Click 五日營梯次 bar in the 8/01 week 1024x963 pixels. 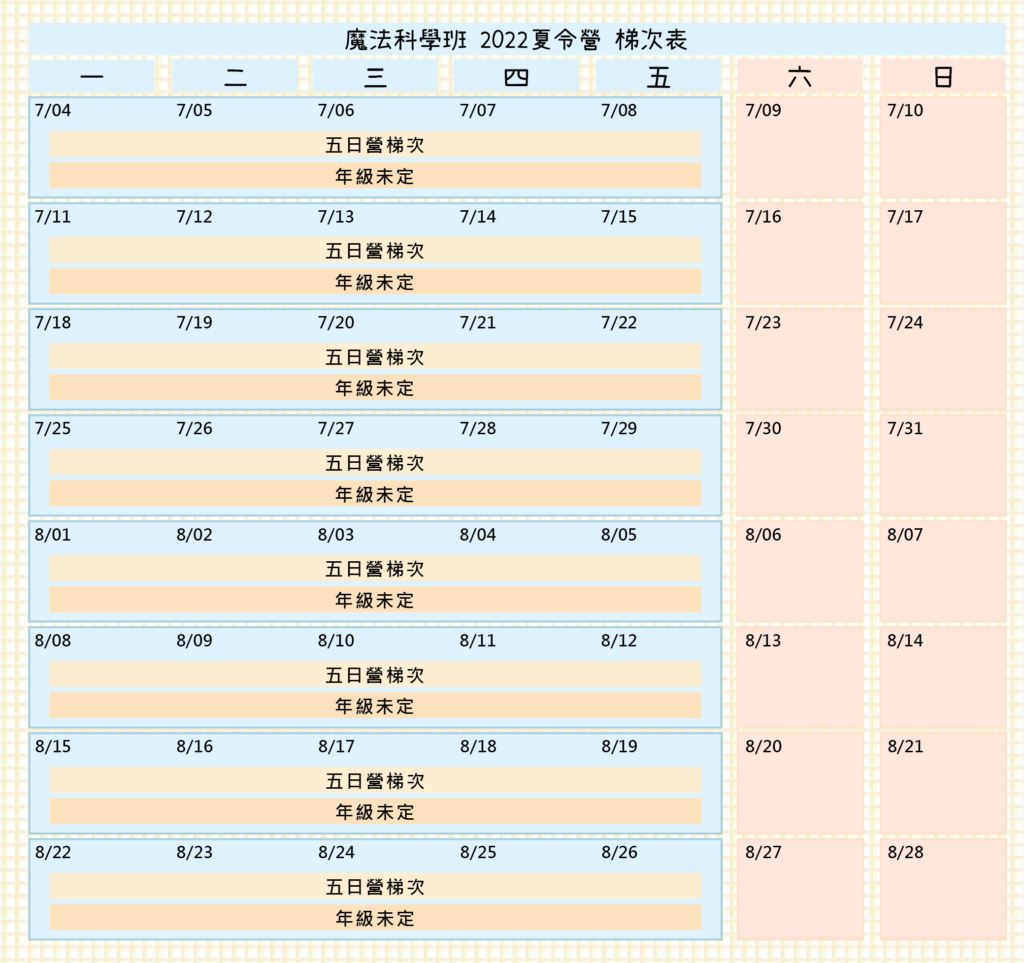pos(376,569)
